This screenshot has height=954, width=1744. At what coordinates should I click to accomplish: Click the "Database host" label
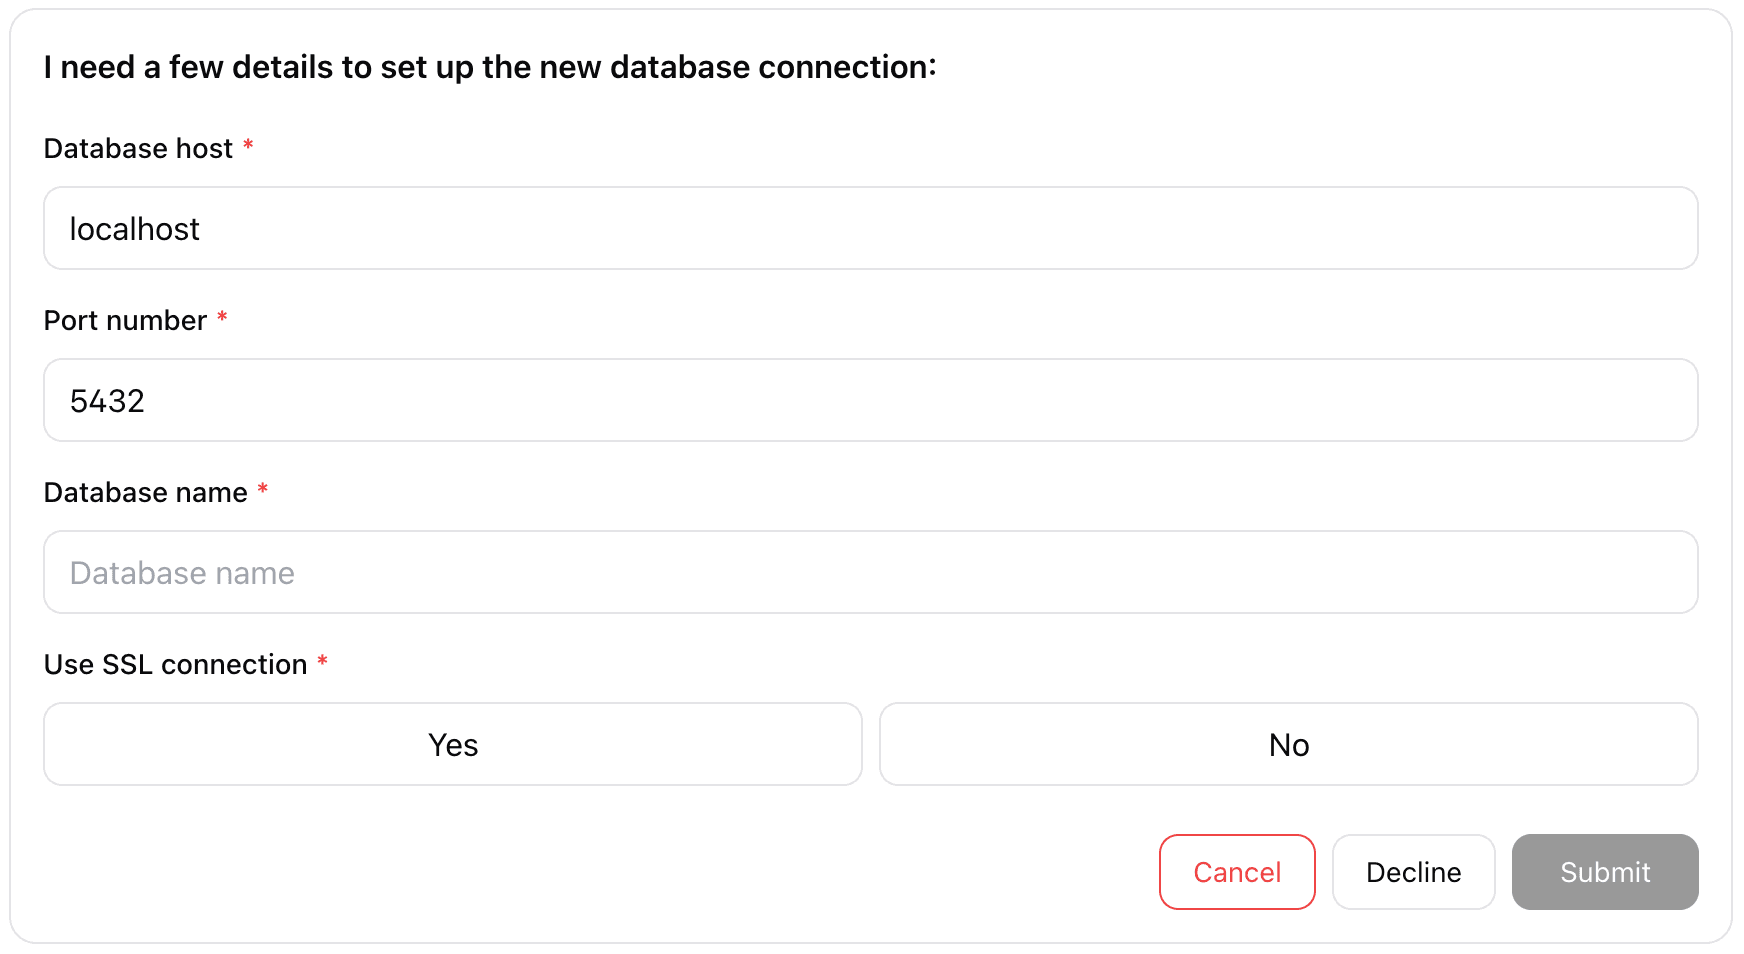pos(138,148)
